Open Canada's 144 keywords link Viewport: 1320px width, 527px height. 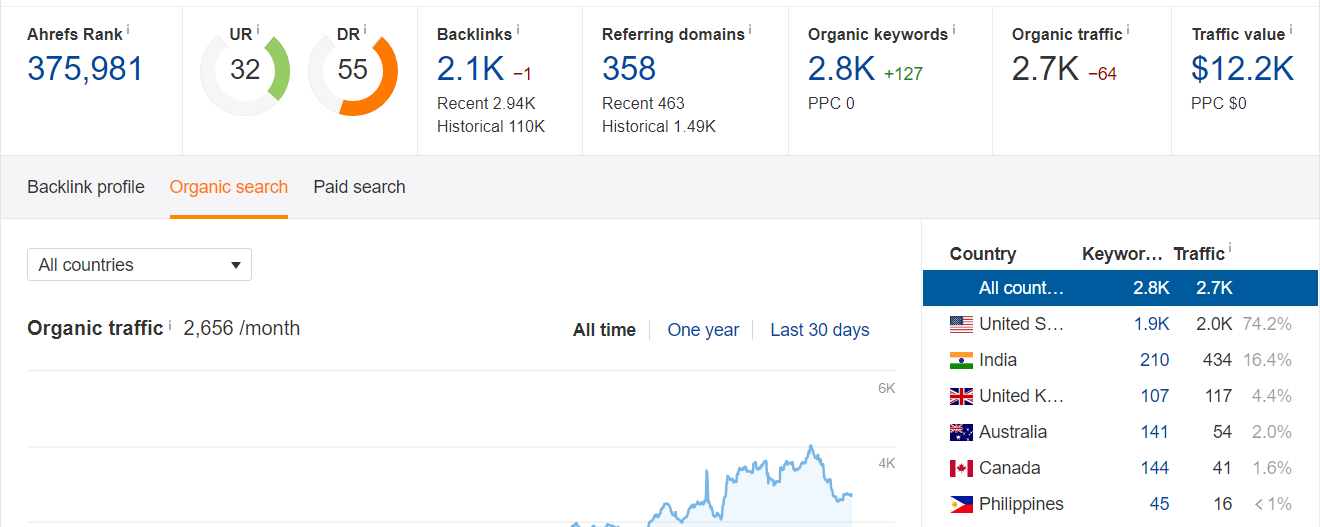(x=1154, y=468)
